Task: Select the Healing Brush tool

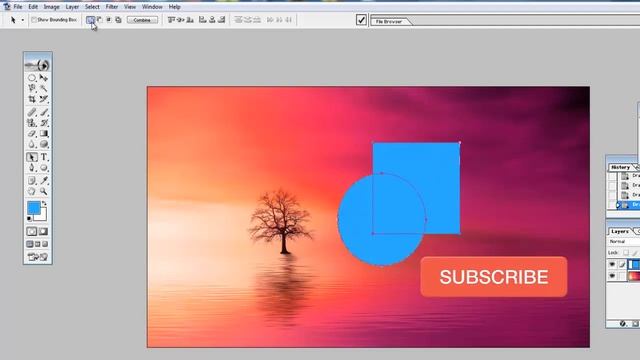Action: point(32,112)
